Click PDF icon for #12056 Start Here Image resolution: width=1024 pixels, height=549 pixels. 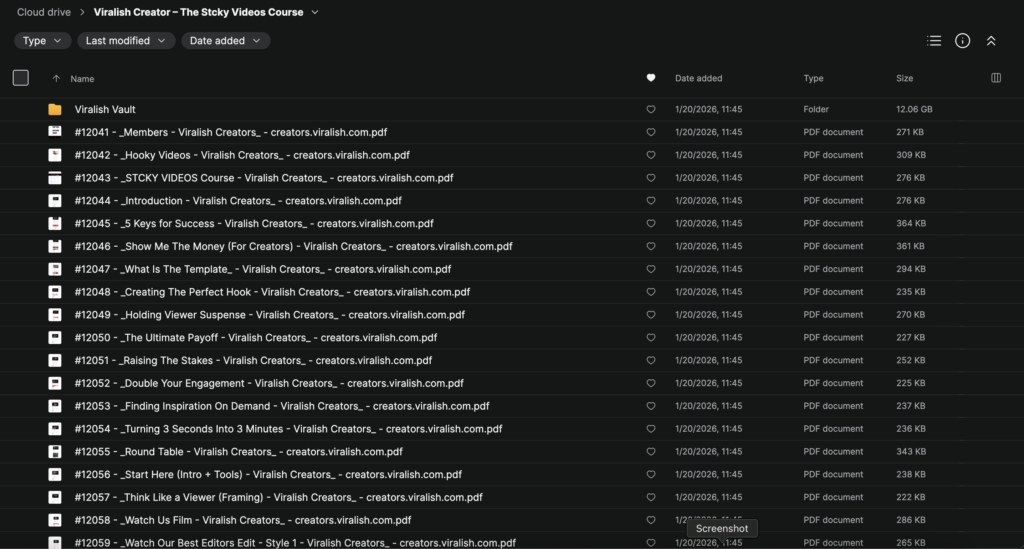pos(55,475)
